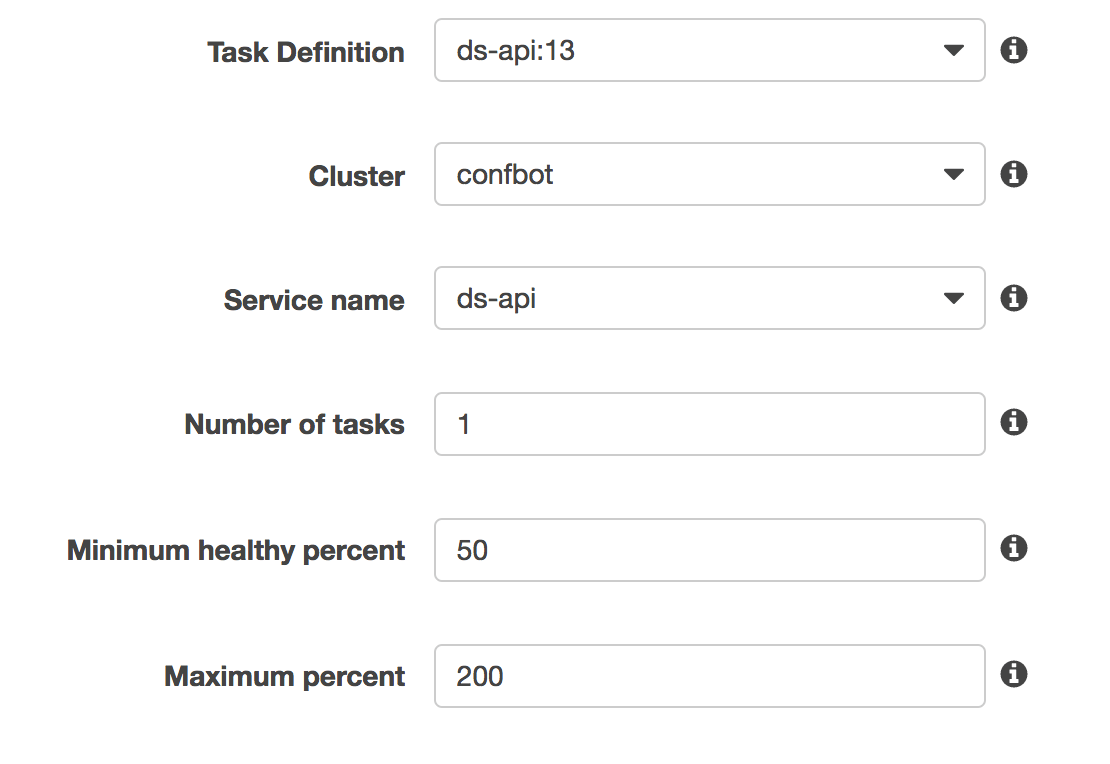Click the arrow on the Service name dropdown
Viewport: 1110px width, 764px height.
pyautogui.click(x=953, y=299)
